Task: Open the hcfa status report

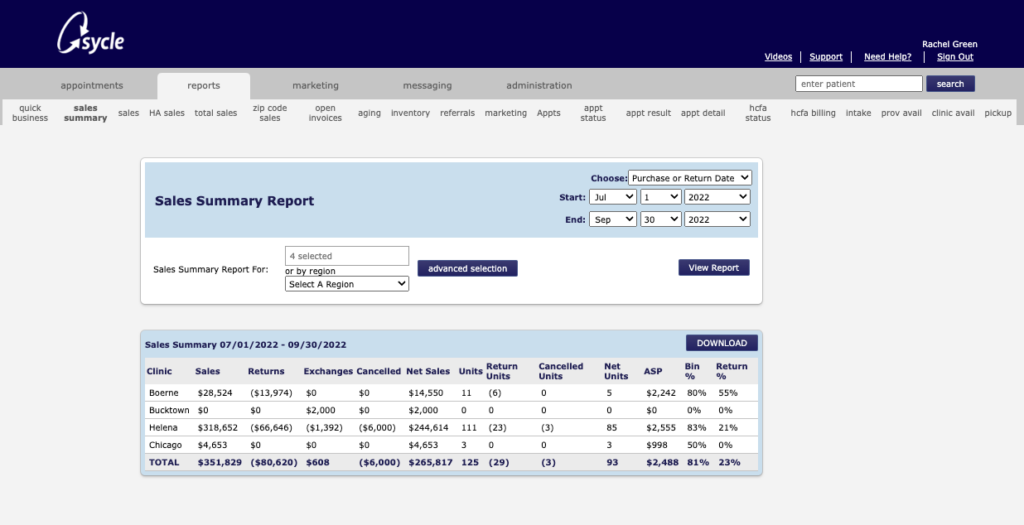Action: 758,113
